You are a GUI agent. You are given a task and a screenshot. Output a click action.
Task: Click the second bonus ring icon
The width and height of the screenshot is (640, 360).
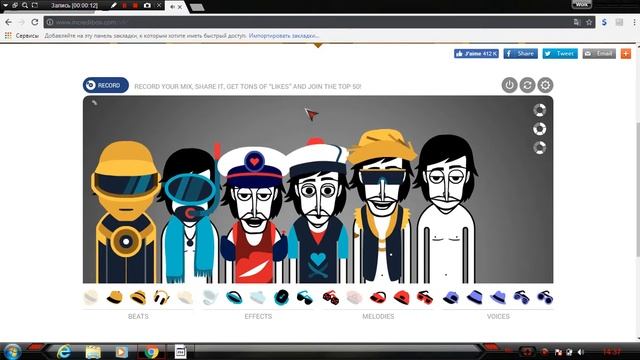540,129
